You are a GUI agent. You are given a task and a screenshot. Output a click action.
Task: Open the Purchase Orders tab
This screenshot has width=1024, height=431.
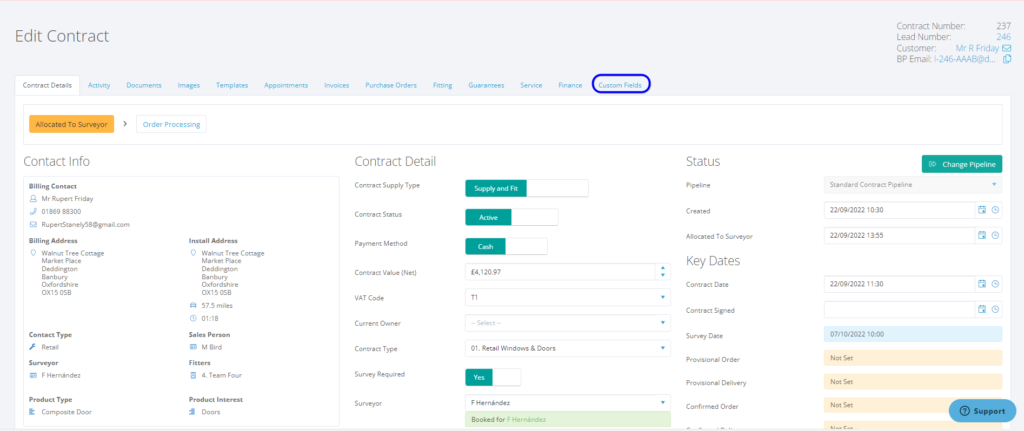click(x=390, y=85)
